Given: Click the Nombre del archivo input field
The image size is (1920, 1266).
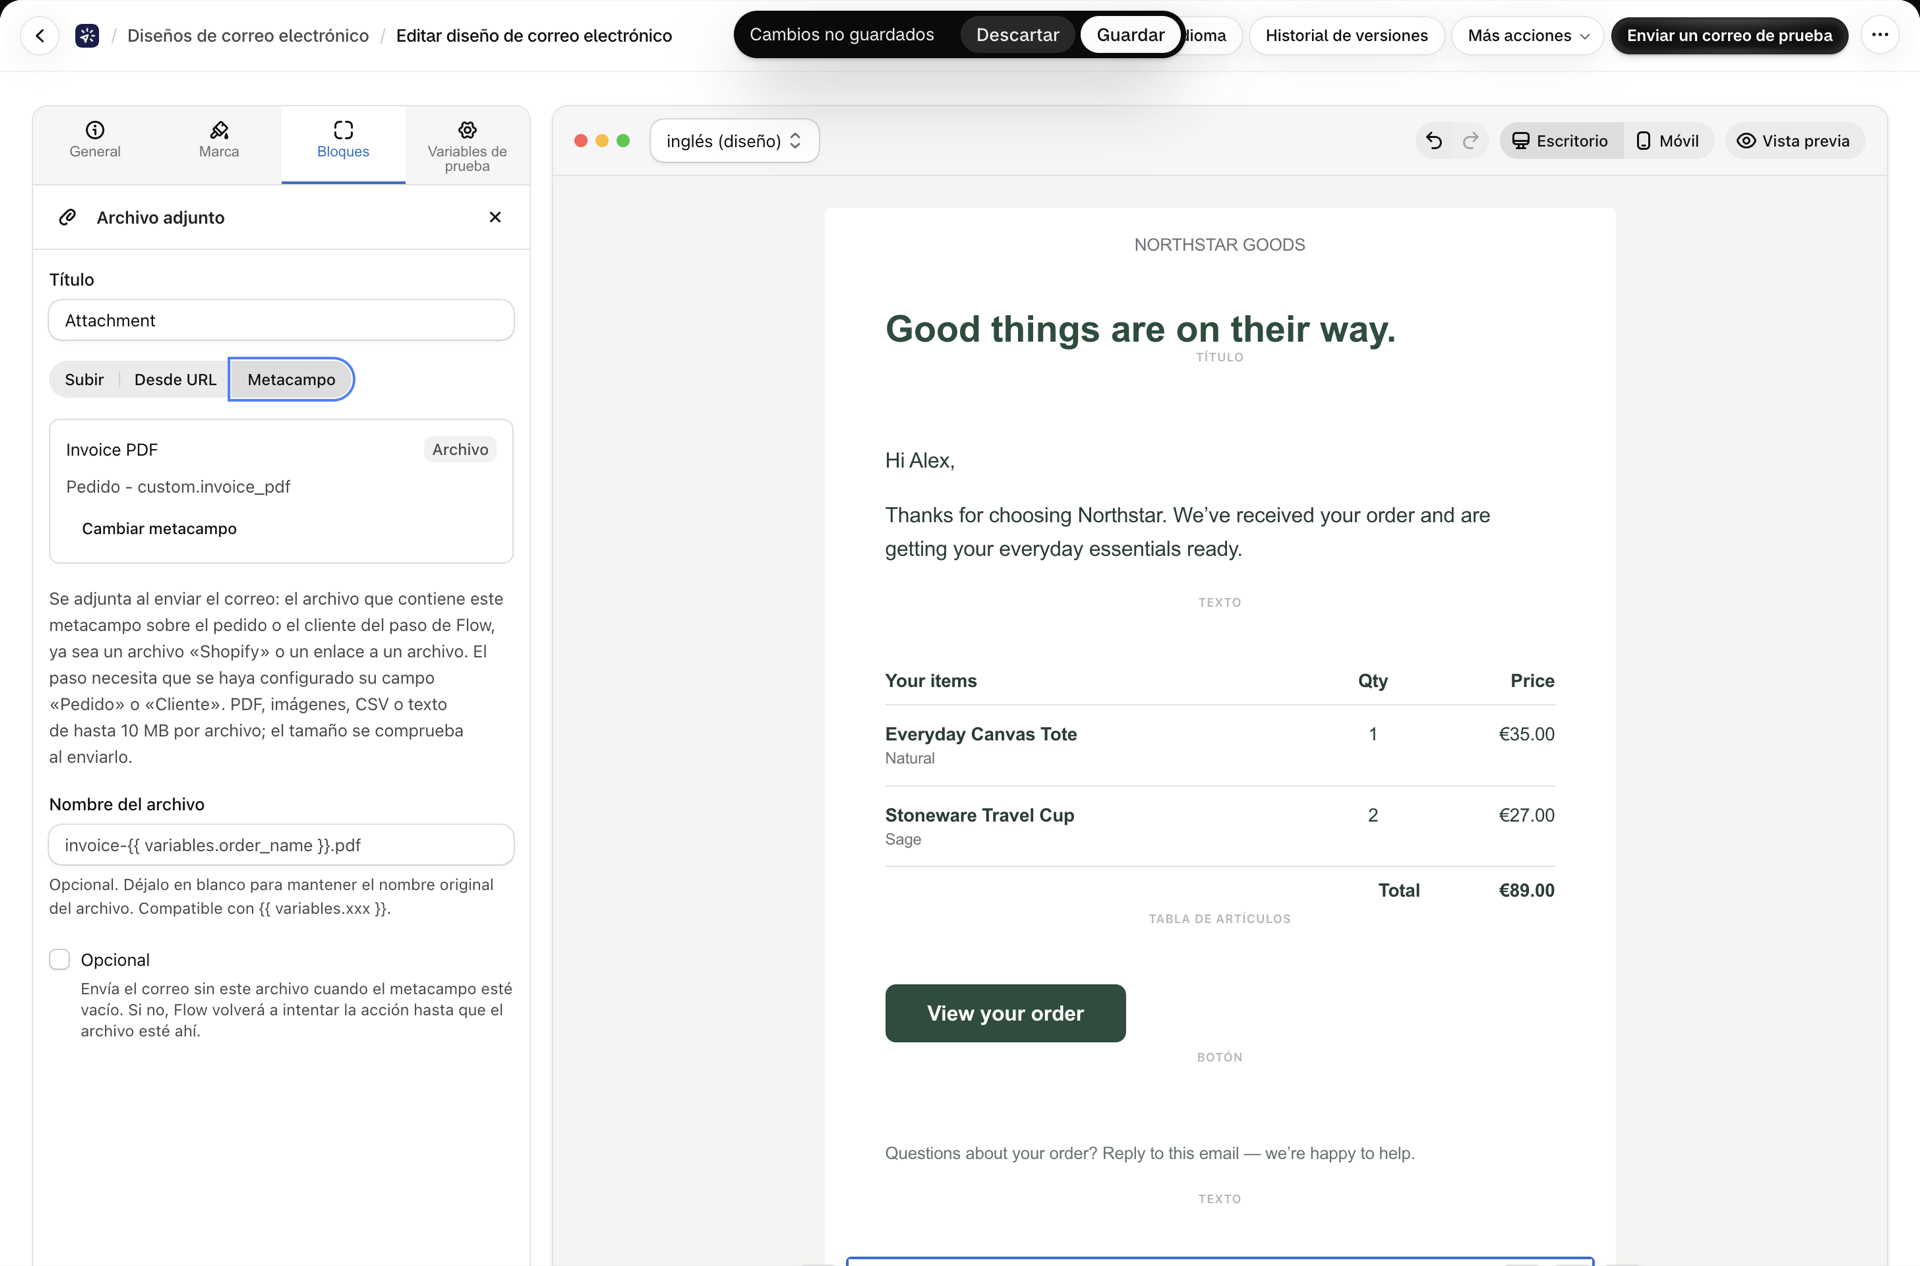Looking at the screenshot, I should 281,846.
